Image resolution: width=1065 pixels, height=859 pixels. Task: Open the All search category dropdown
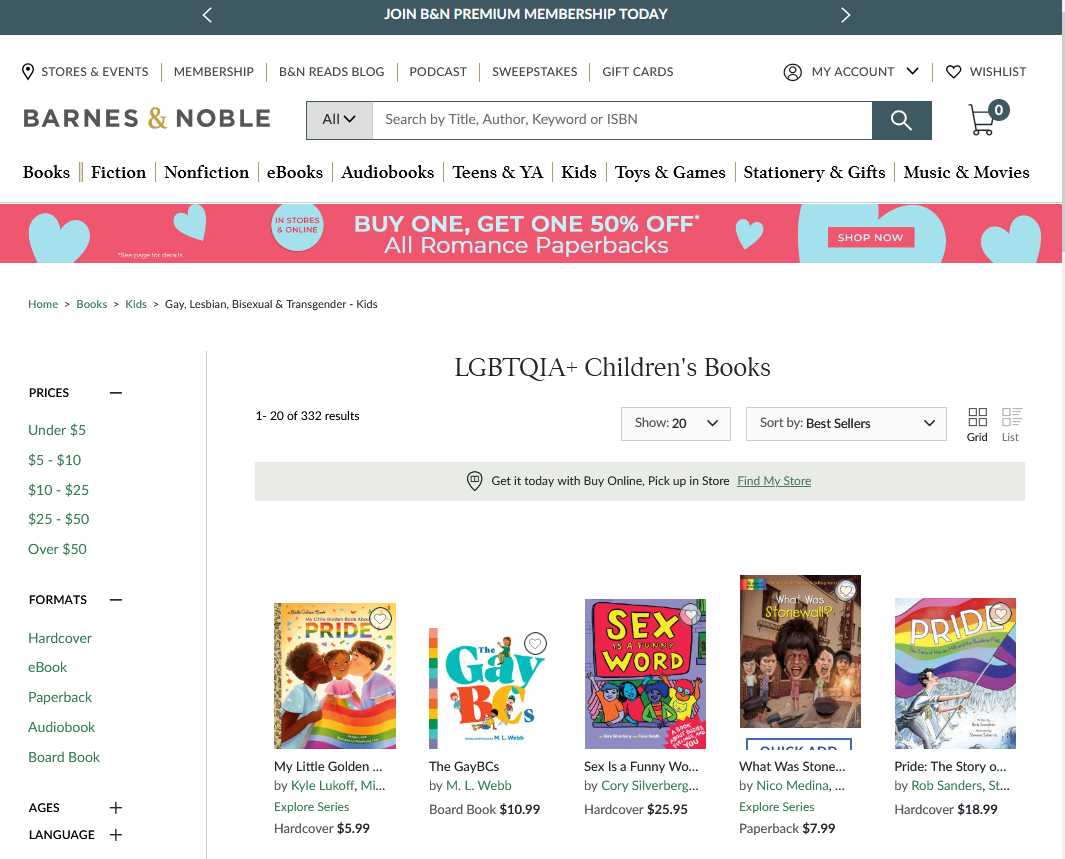[x=339, y=120]
